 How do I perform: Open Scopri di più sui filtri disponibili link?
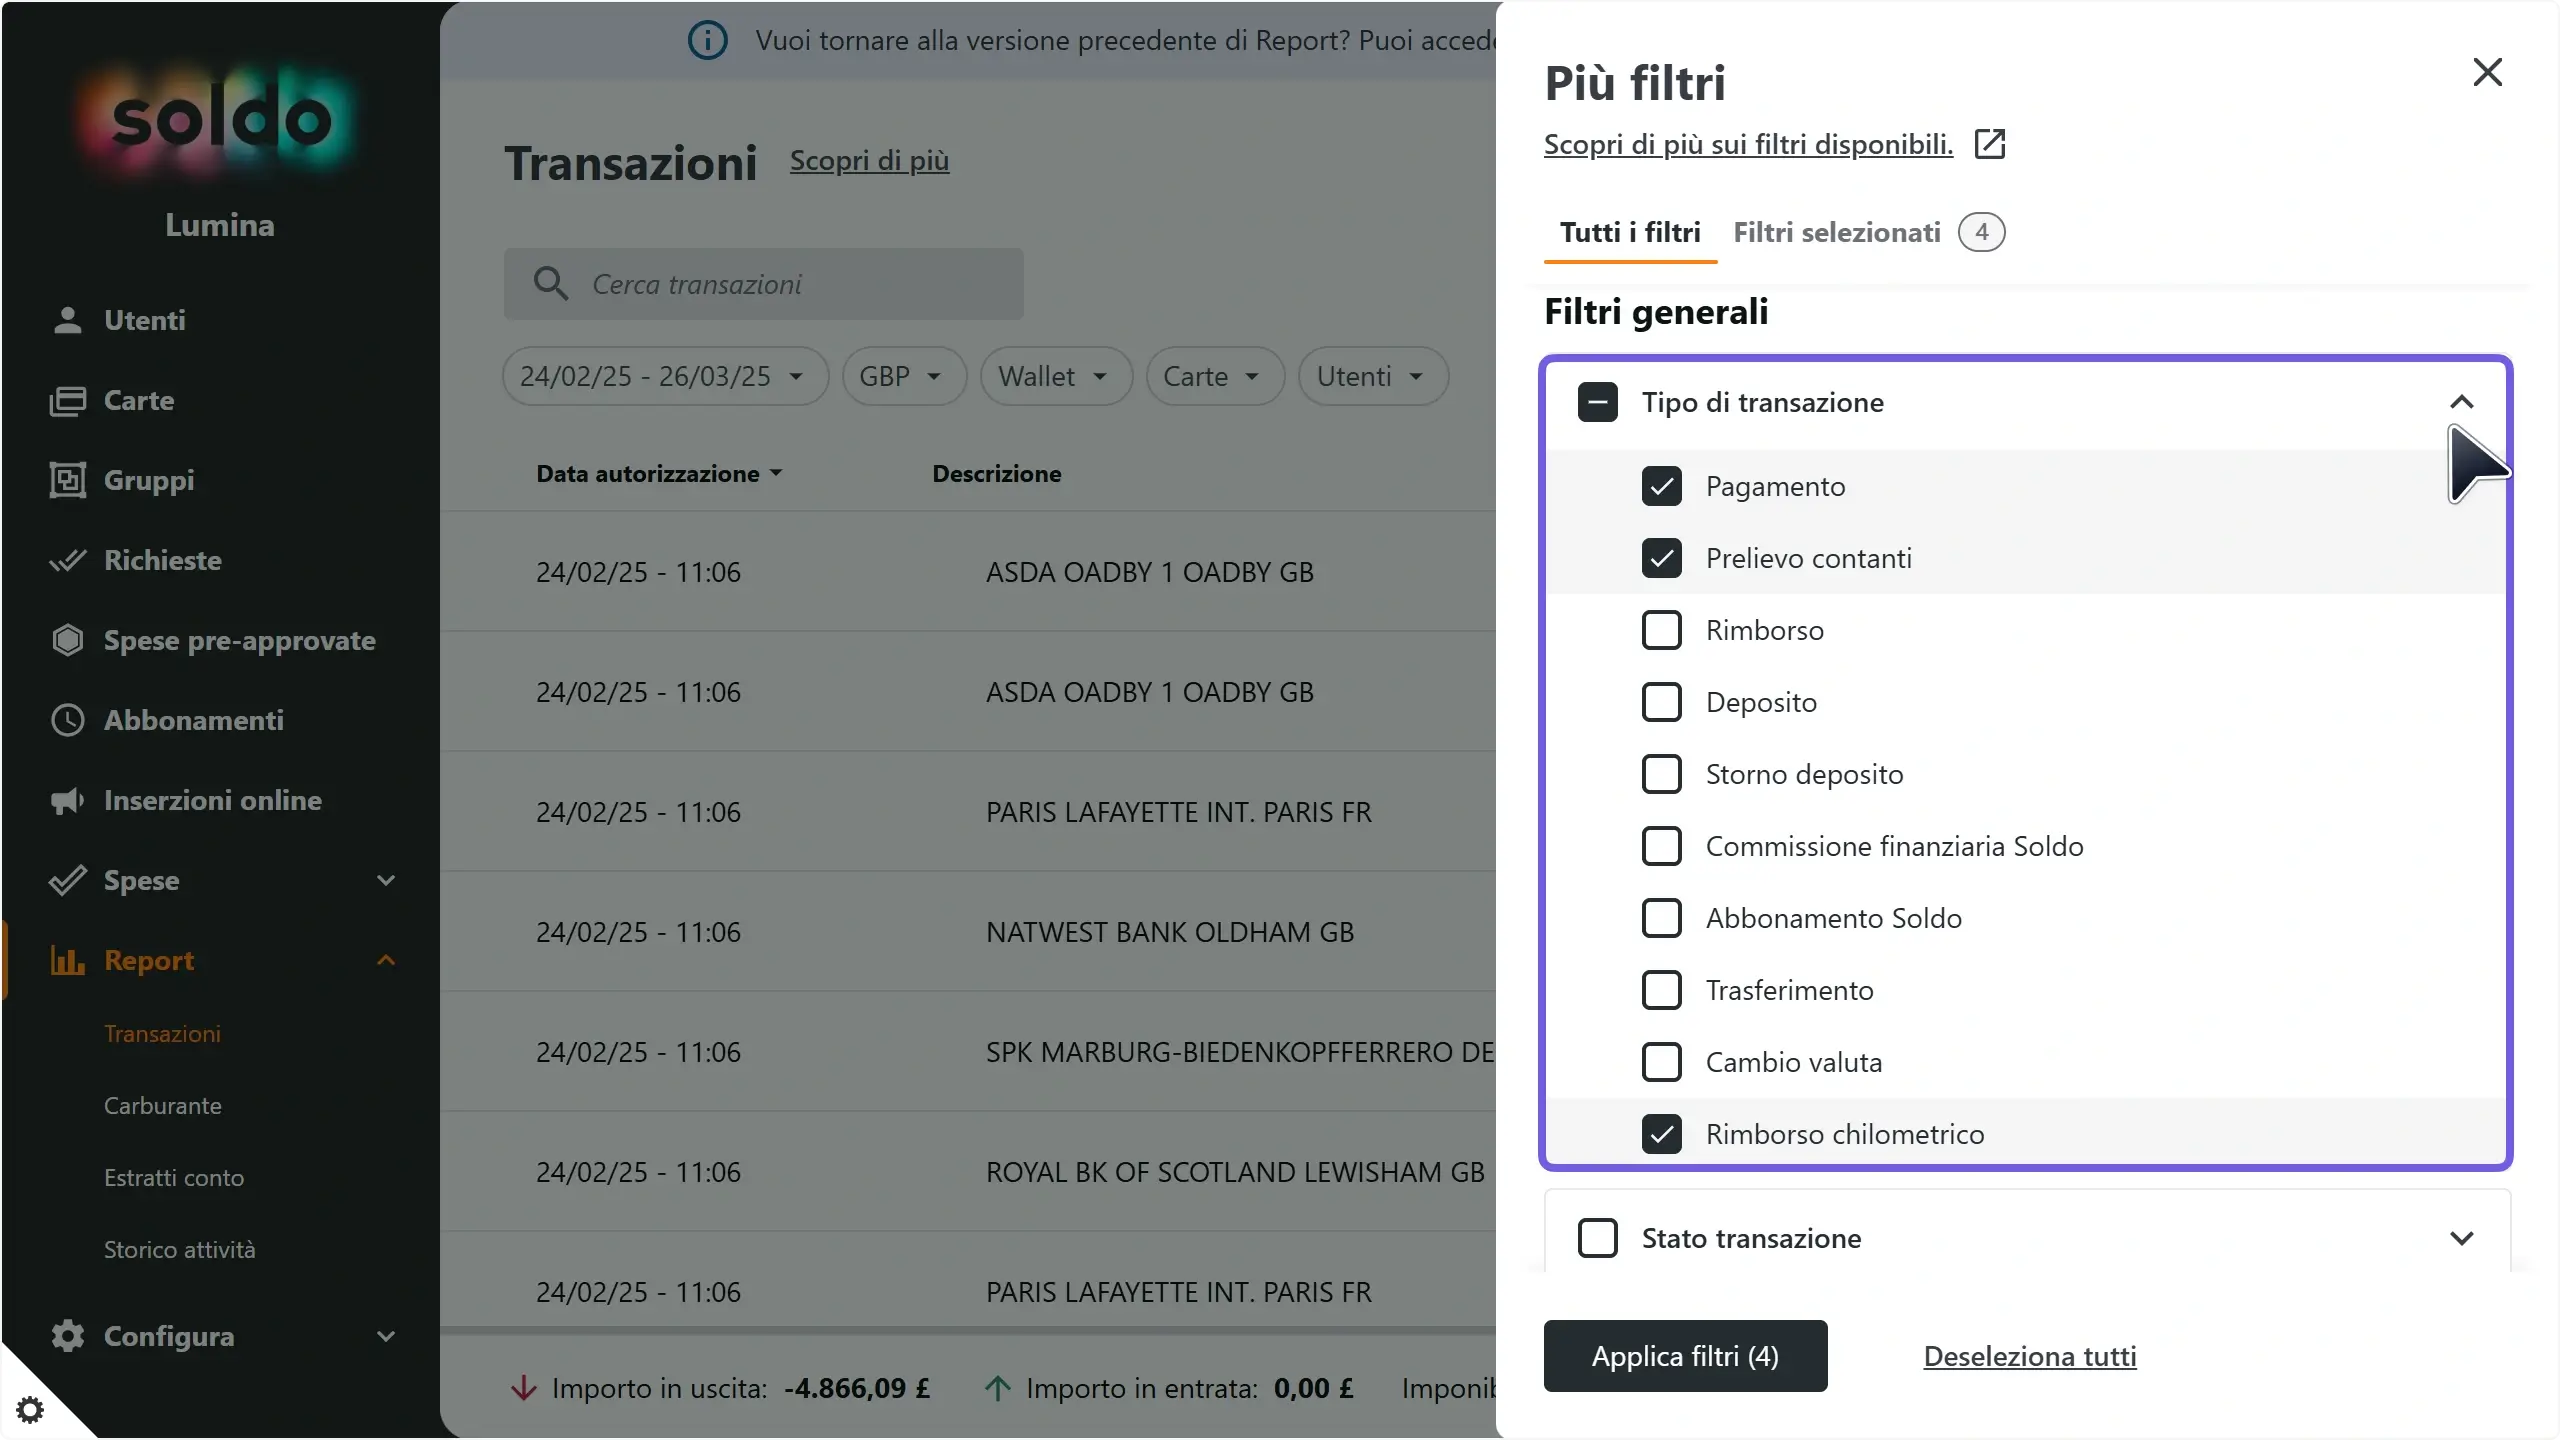1748,144
